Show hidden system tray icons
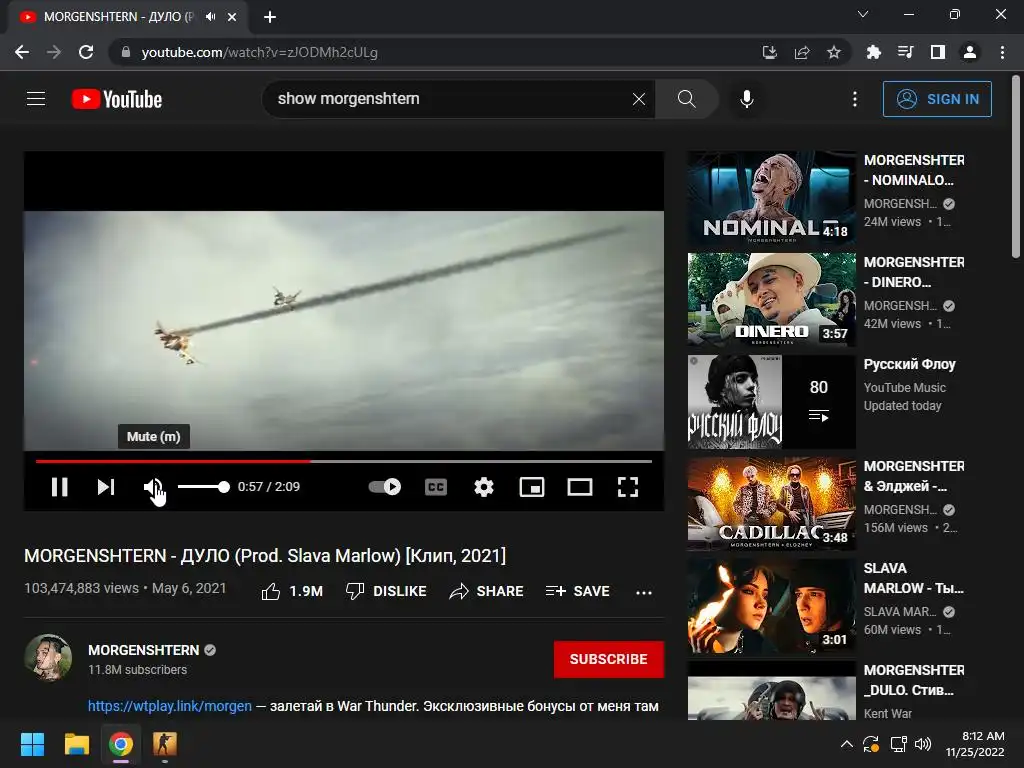Image resolution: width=1024 pixels, height=768 pixels. tap(846, 744)
